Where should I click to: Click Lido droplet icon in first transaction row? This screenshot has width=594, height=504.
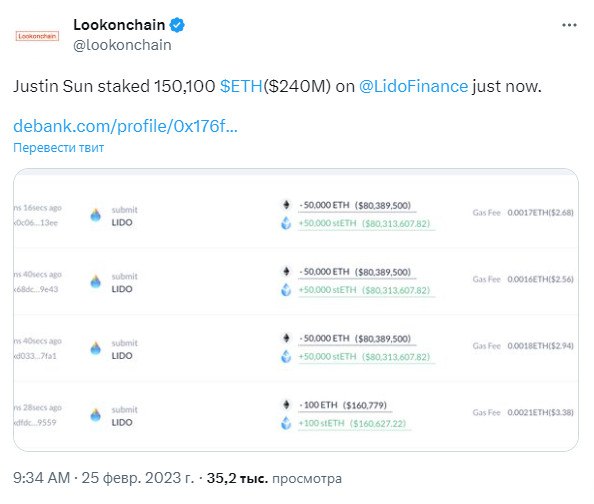(95, 215)
